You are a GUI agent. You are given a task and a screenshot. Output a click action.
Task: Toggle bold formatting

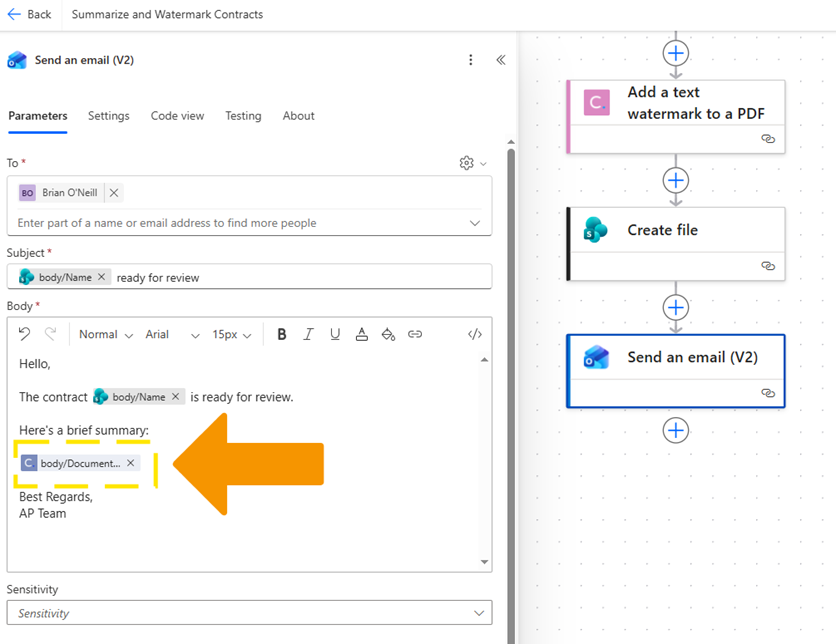282,334
